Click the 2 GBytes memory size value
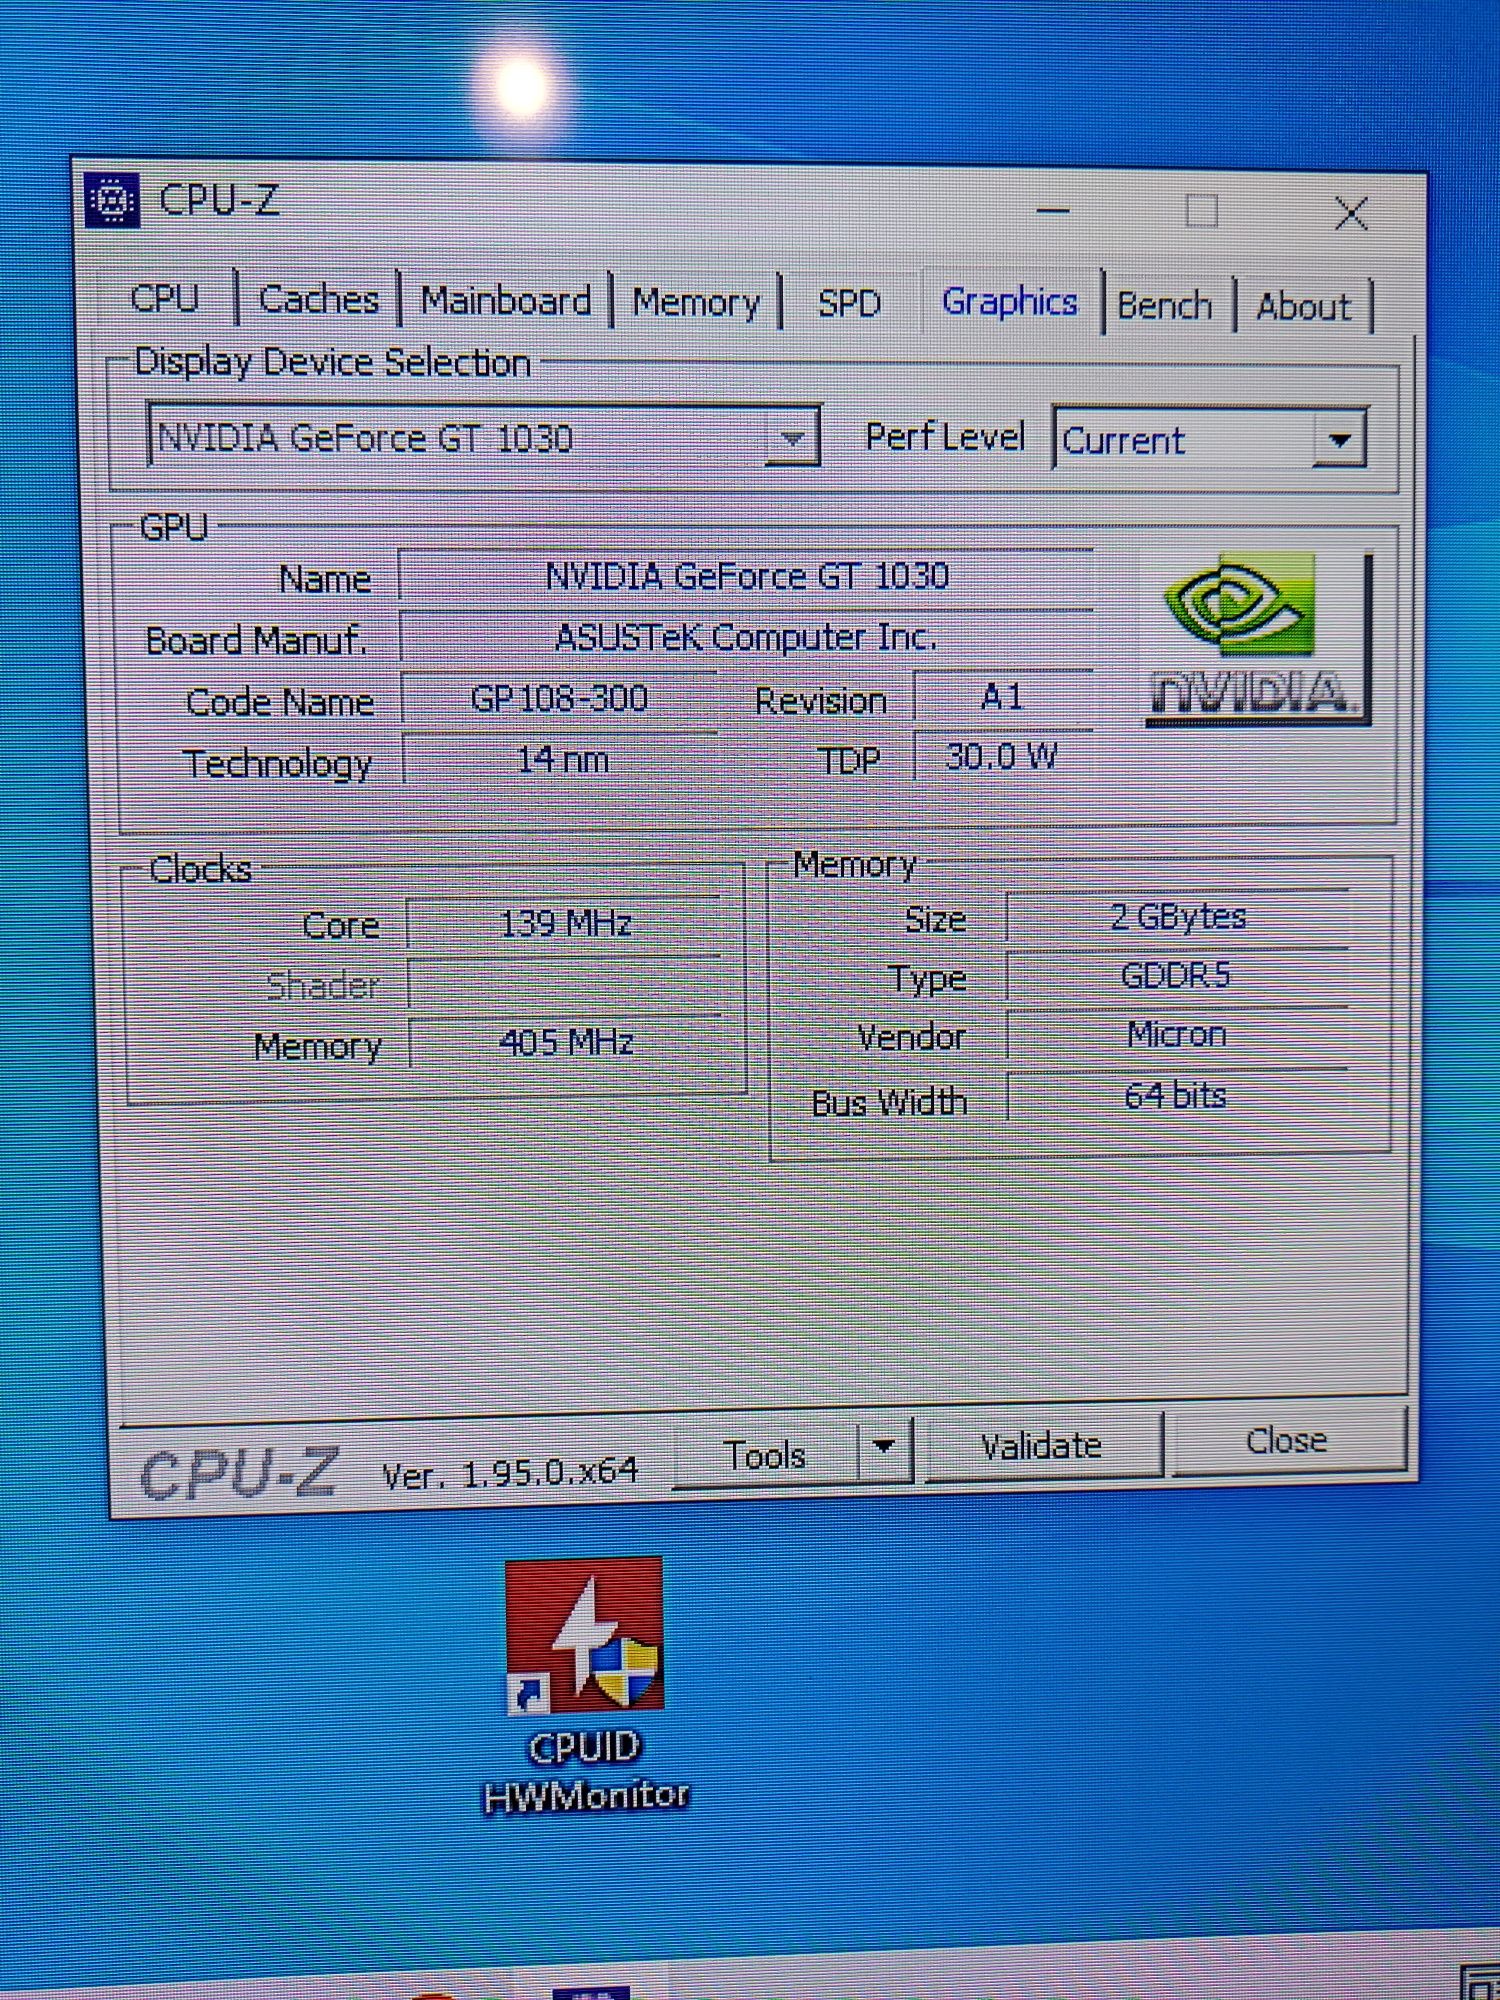1500x2000 pixels. pos(1178,916)
